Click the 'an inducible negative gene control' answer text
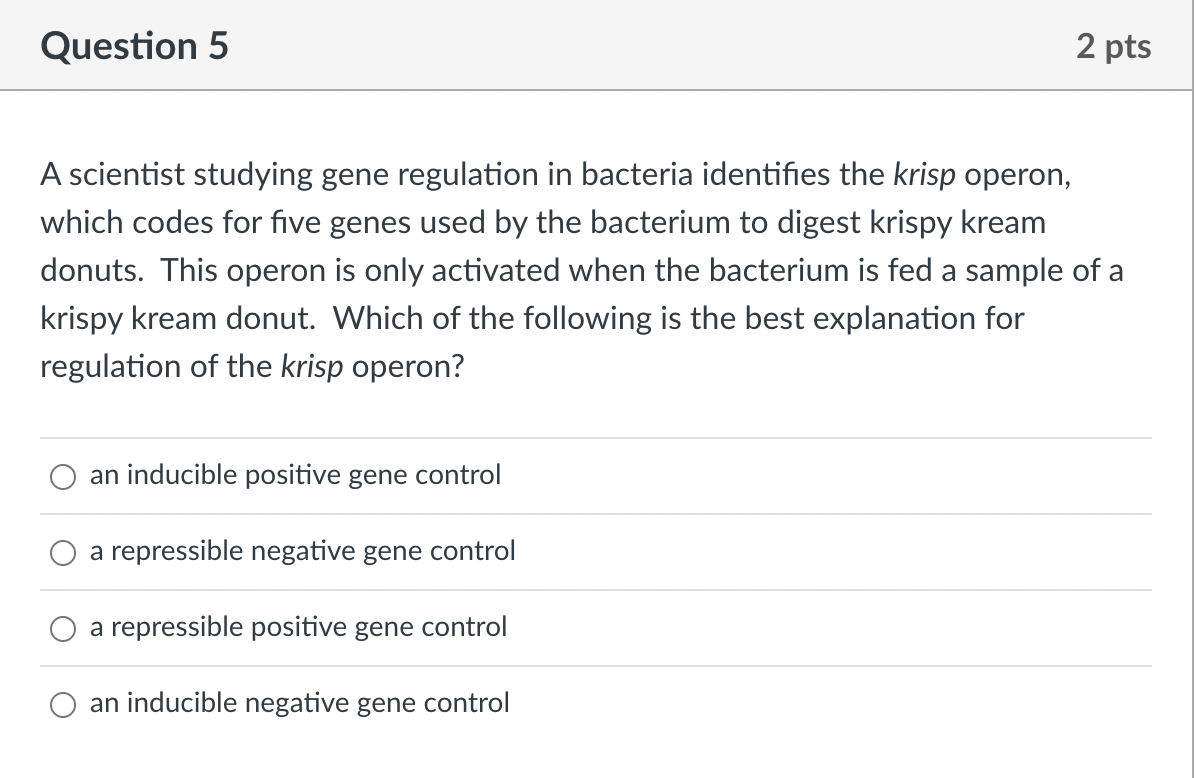The image size is (1196, 778). click(298, 703)
